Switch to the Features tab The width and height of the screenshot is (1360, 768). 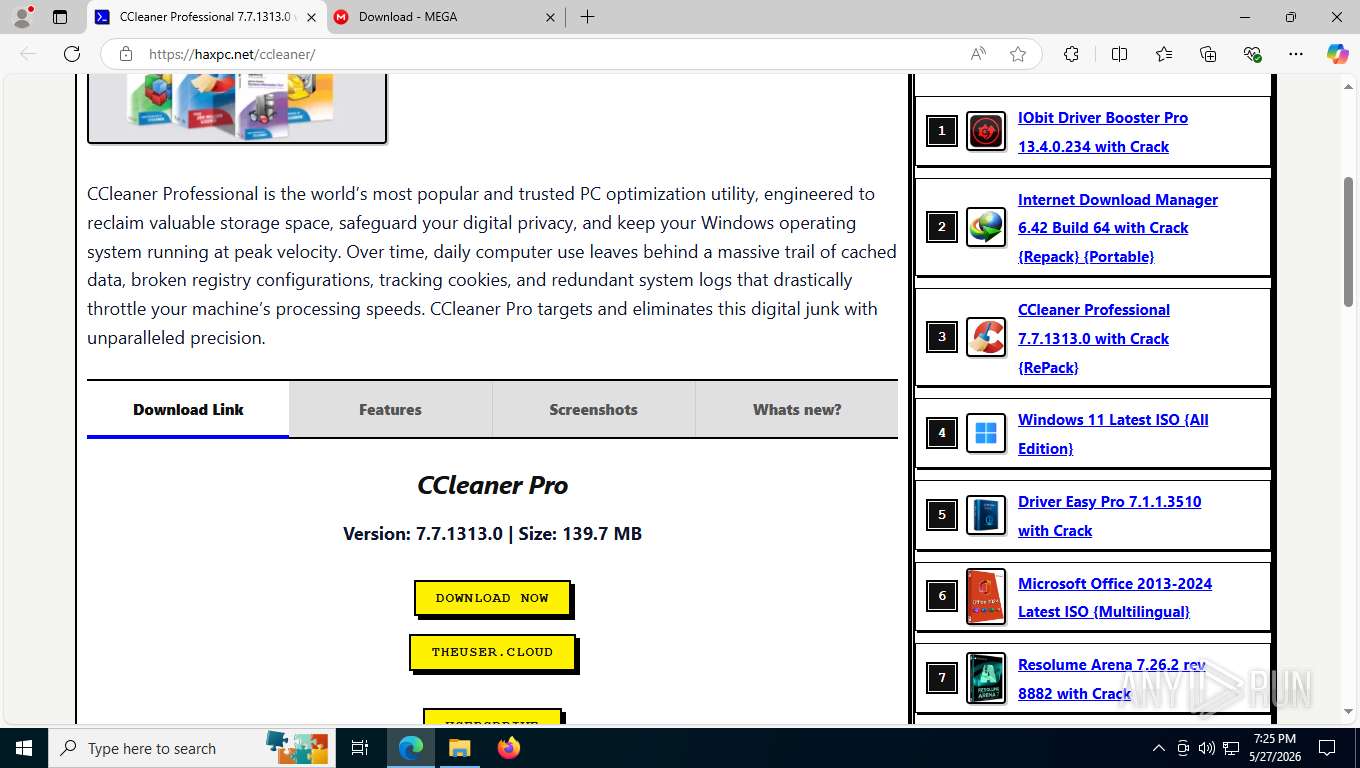click(390, 409)
